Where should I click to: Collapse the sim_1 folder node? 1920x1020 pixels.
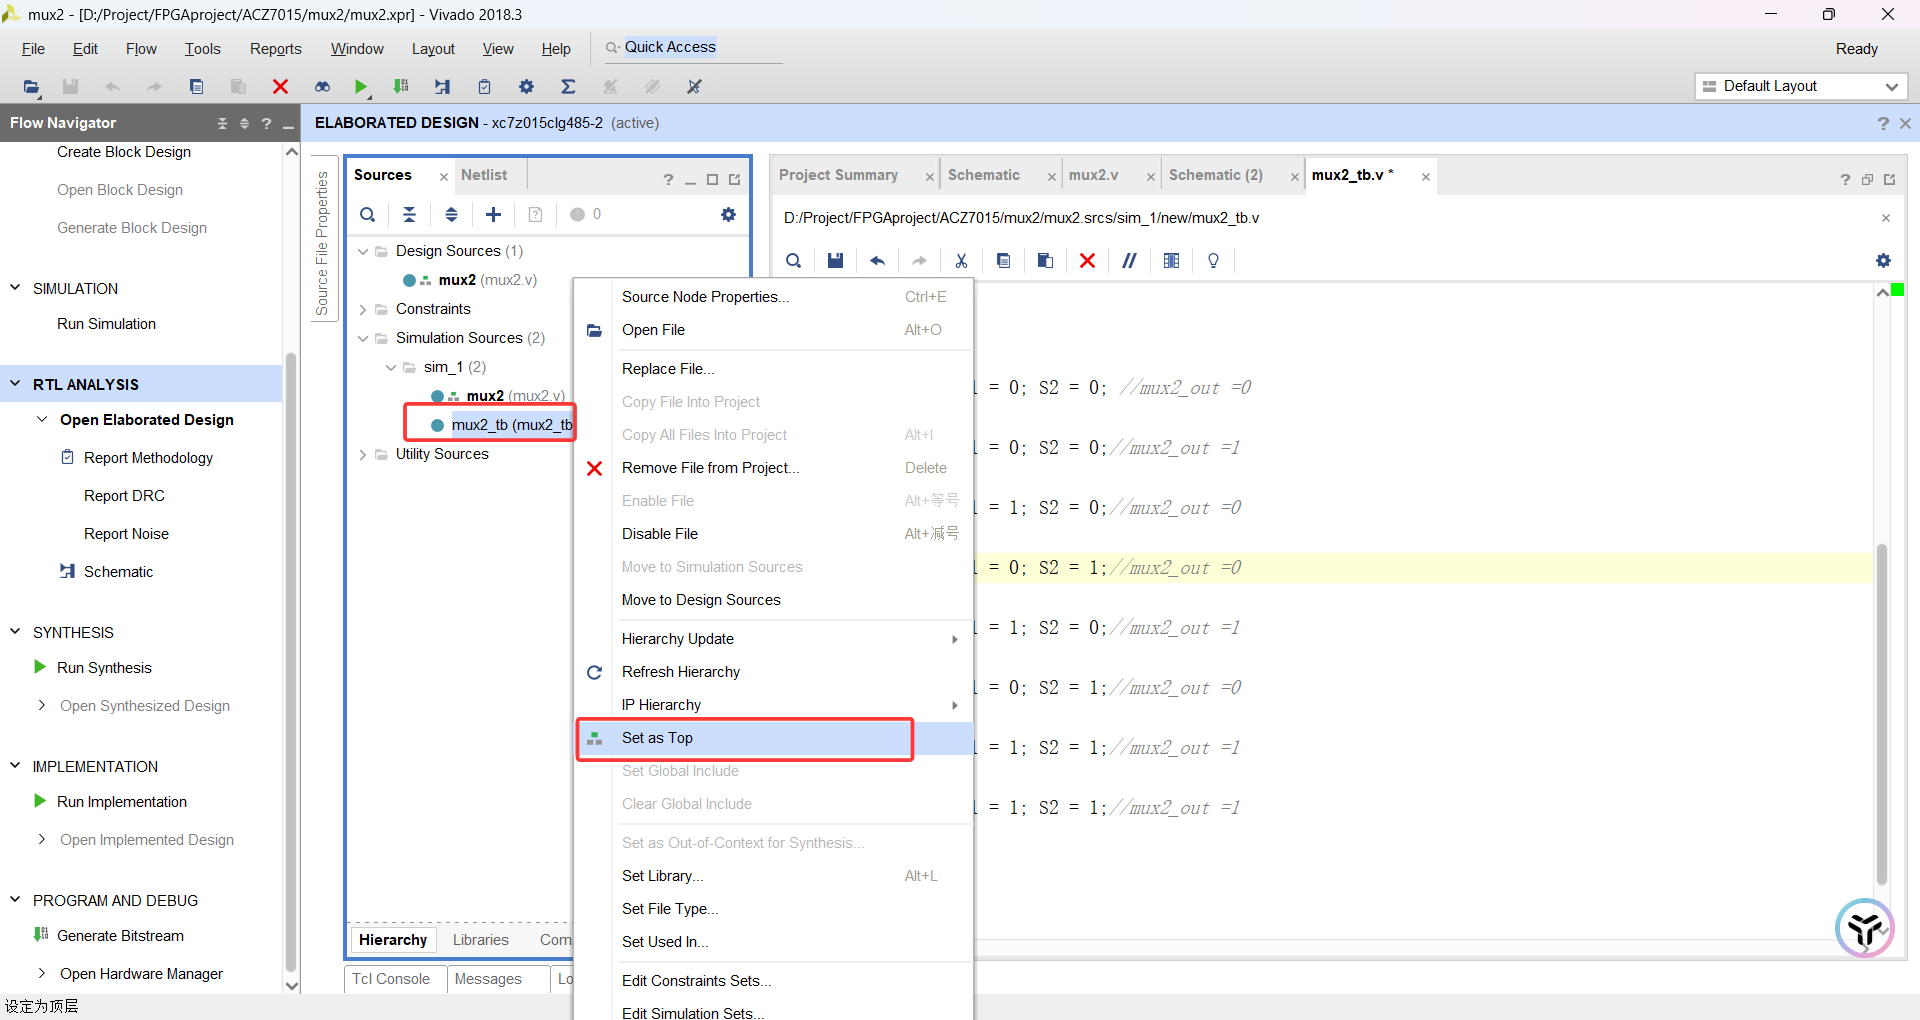[391, 367]
